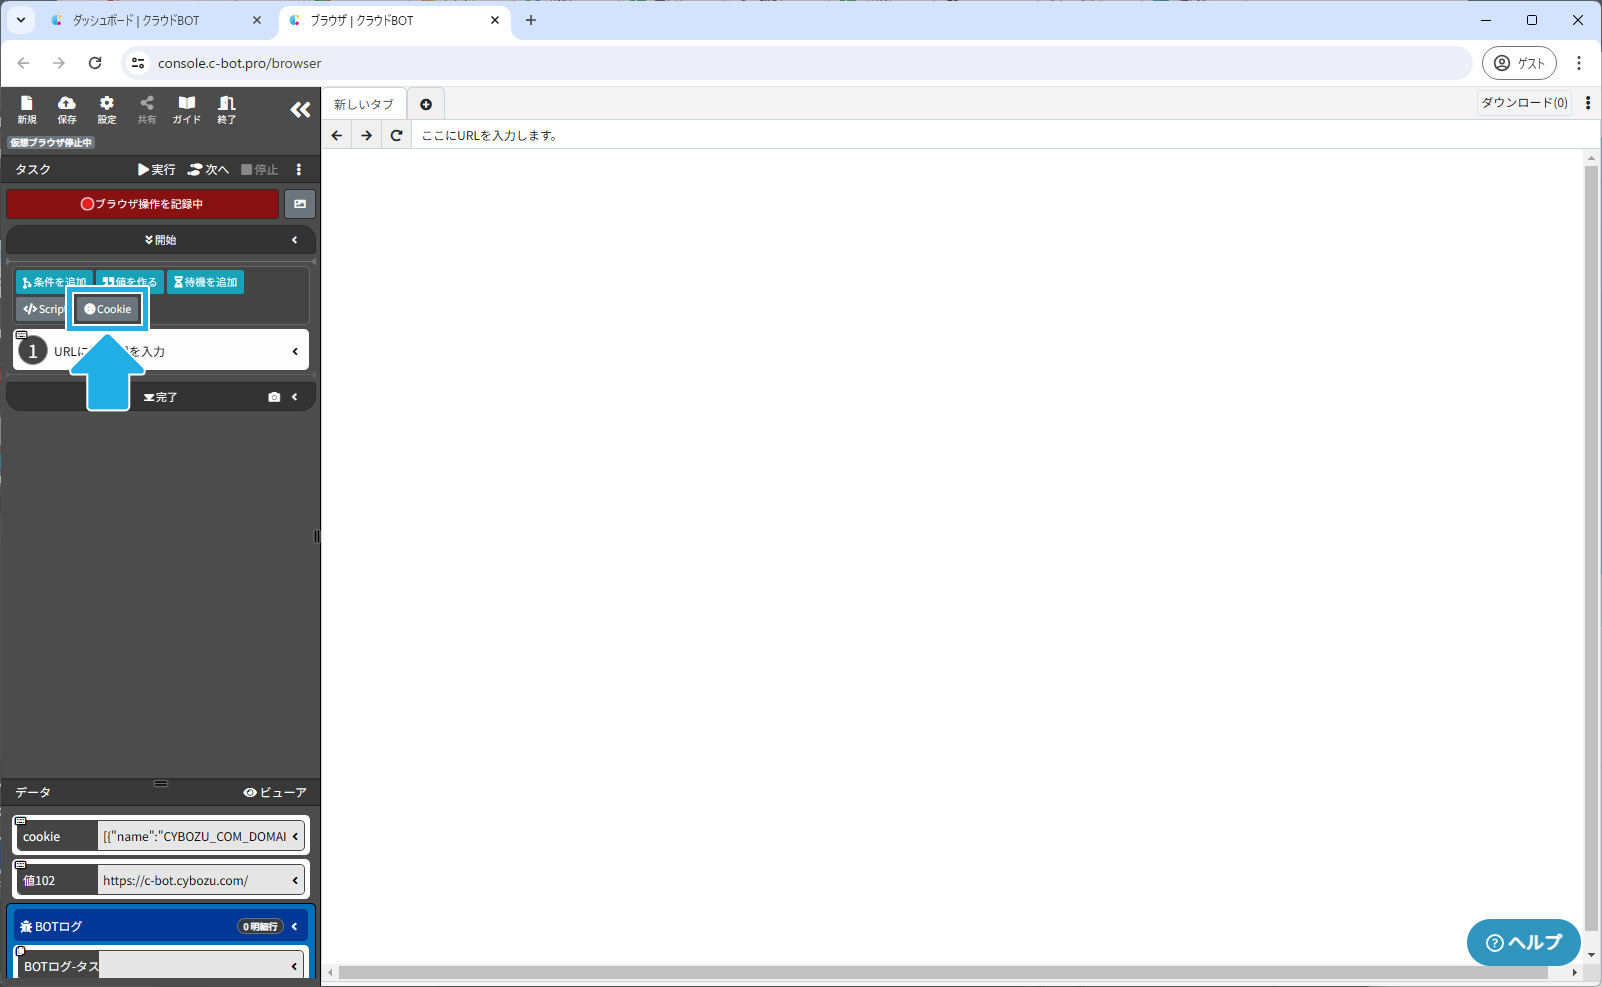
Task: Click the image icon beside recording button
Action: (300, 204)
